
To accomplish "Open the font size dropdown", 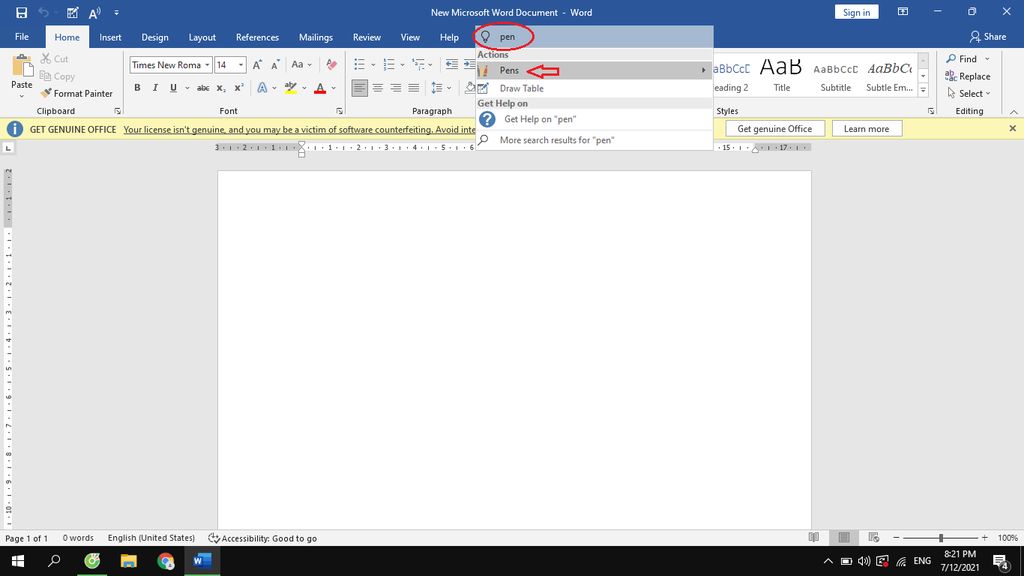I will [x=241, y=65].
